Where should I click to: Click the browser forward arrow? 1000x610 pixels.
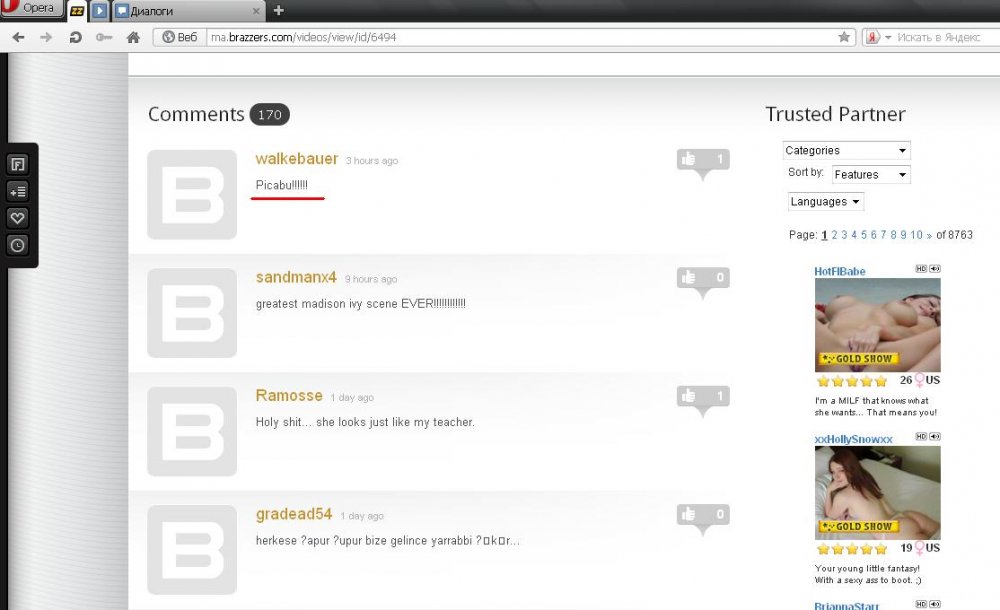click(46, 37)
